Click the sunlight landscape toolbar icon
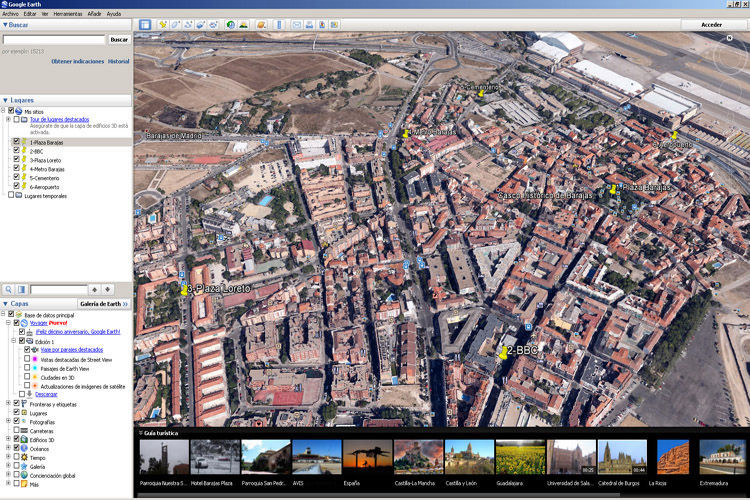750x500 pixels. (x=243, y=24)
